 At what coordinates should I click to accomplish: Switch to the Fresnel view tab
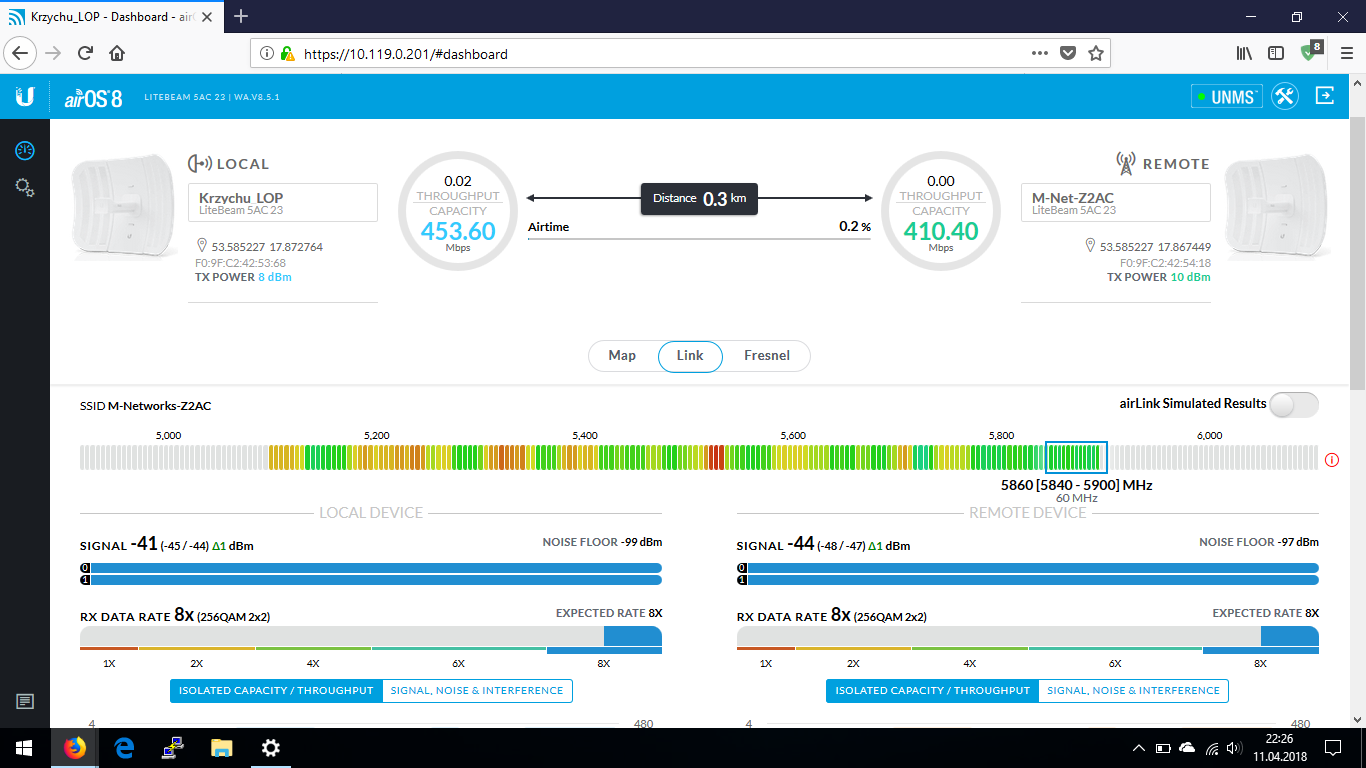pos(767,356)
